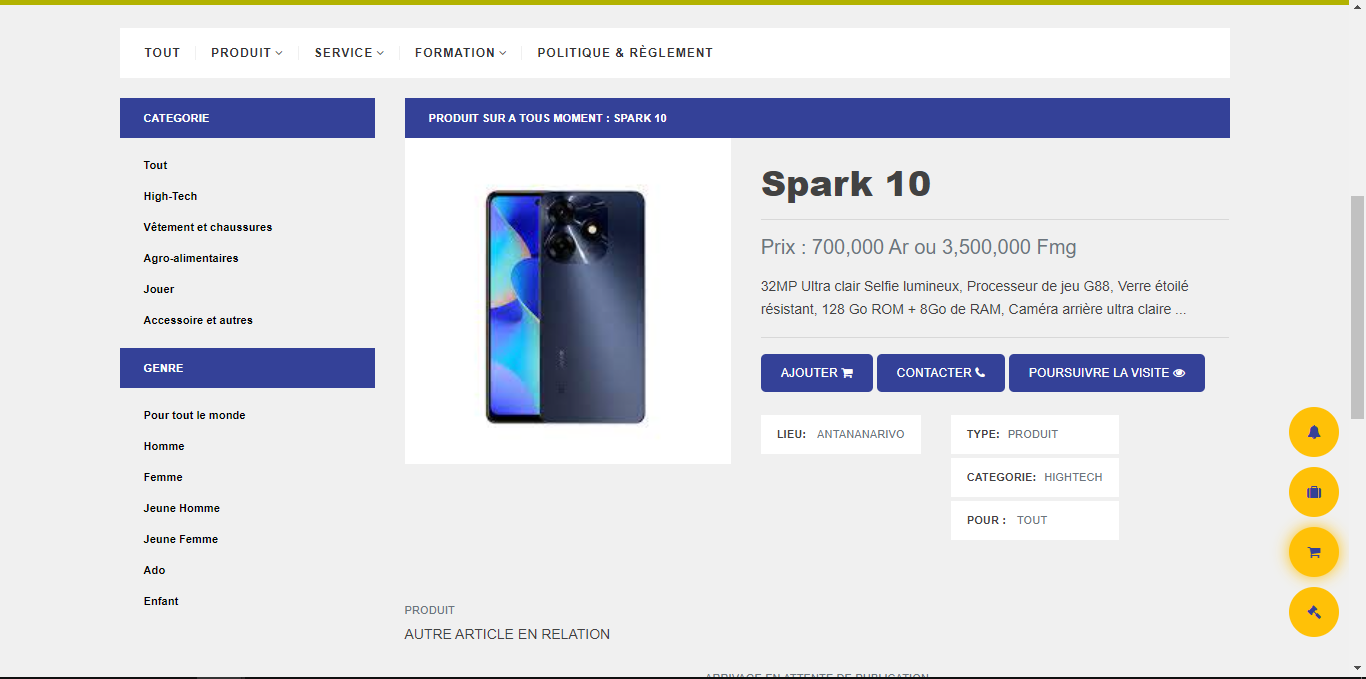Choose the Jeune Homme genre filter
This screenshot has height=679, width=1366.
[182, 509]
